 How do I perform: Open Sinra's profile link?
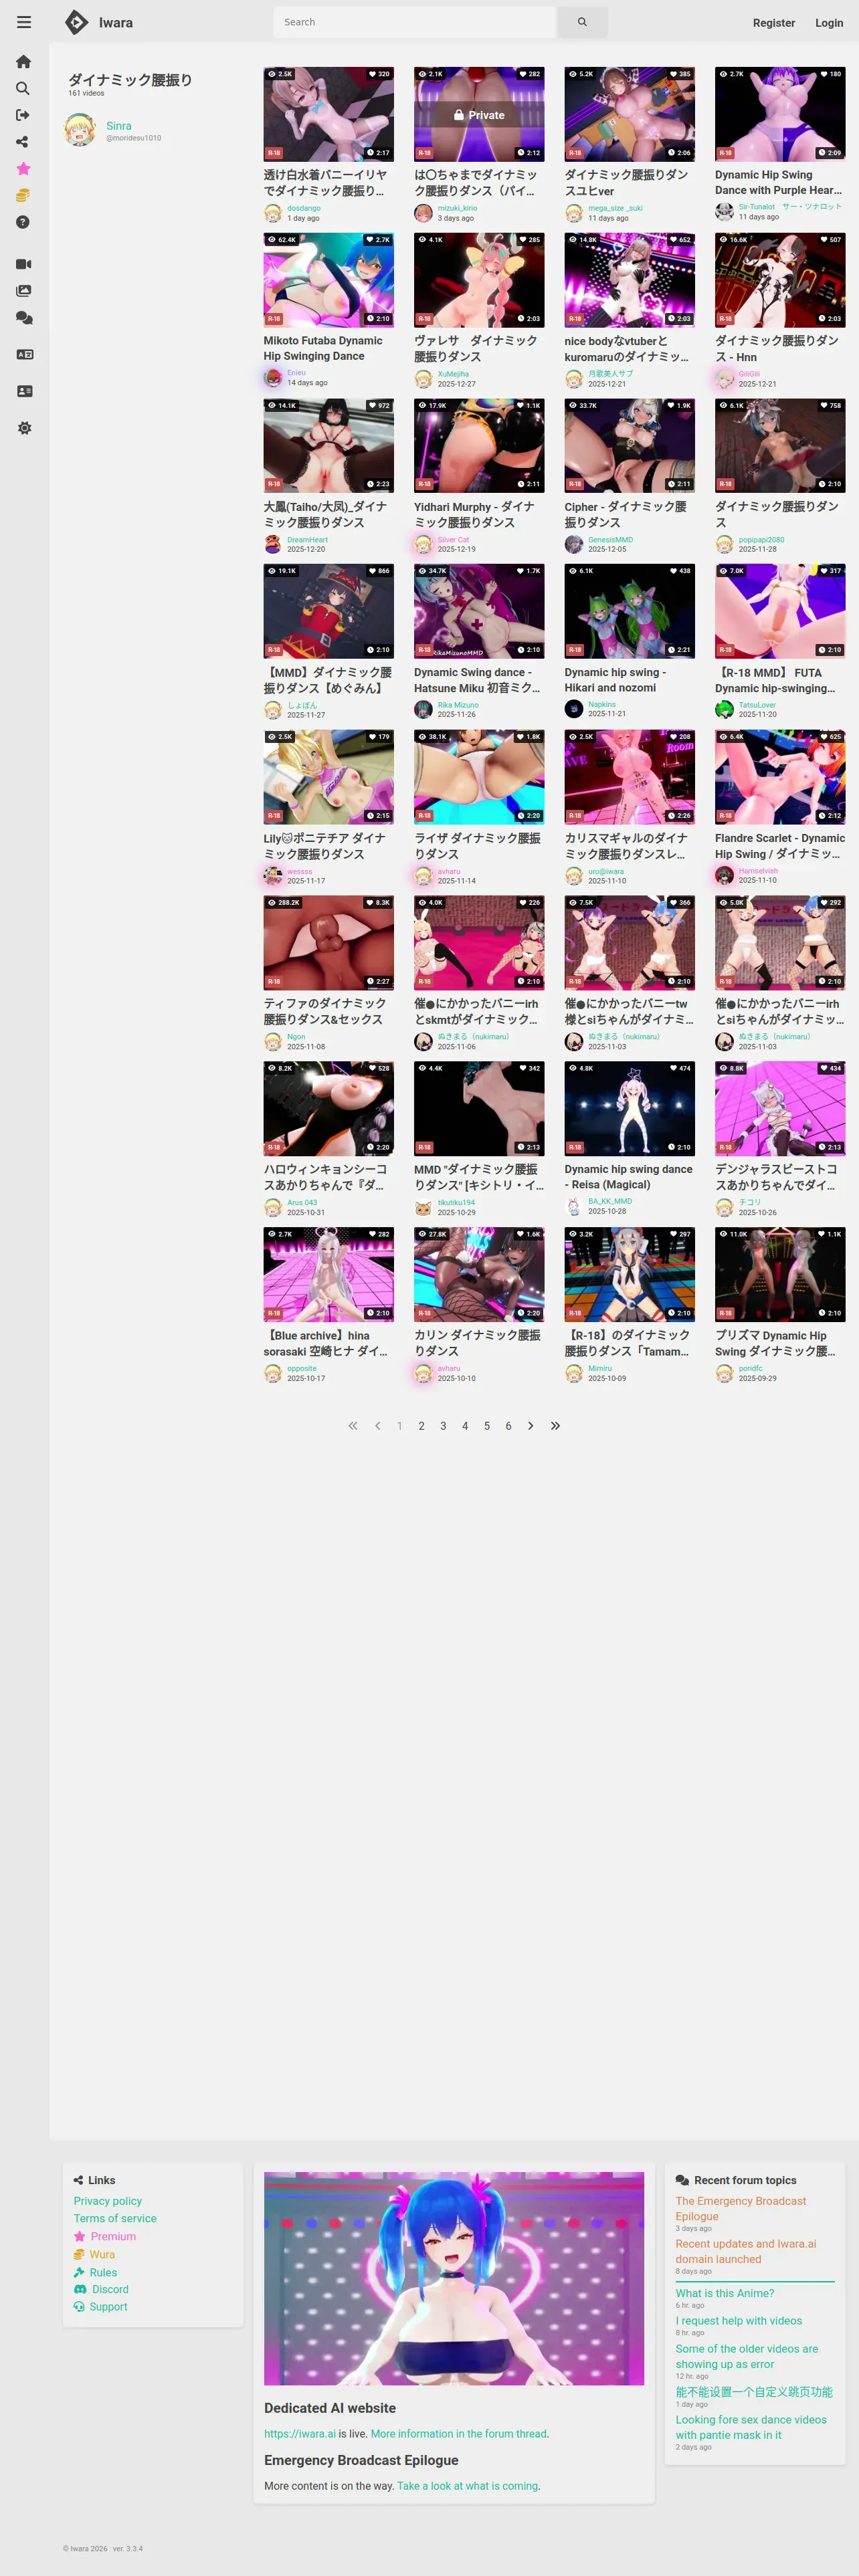coord(119,126)
